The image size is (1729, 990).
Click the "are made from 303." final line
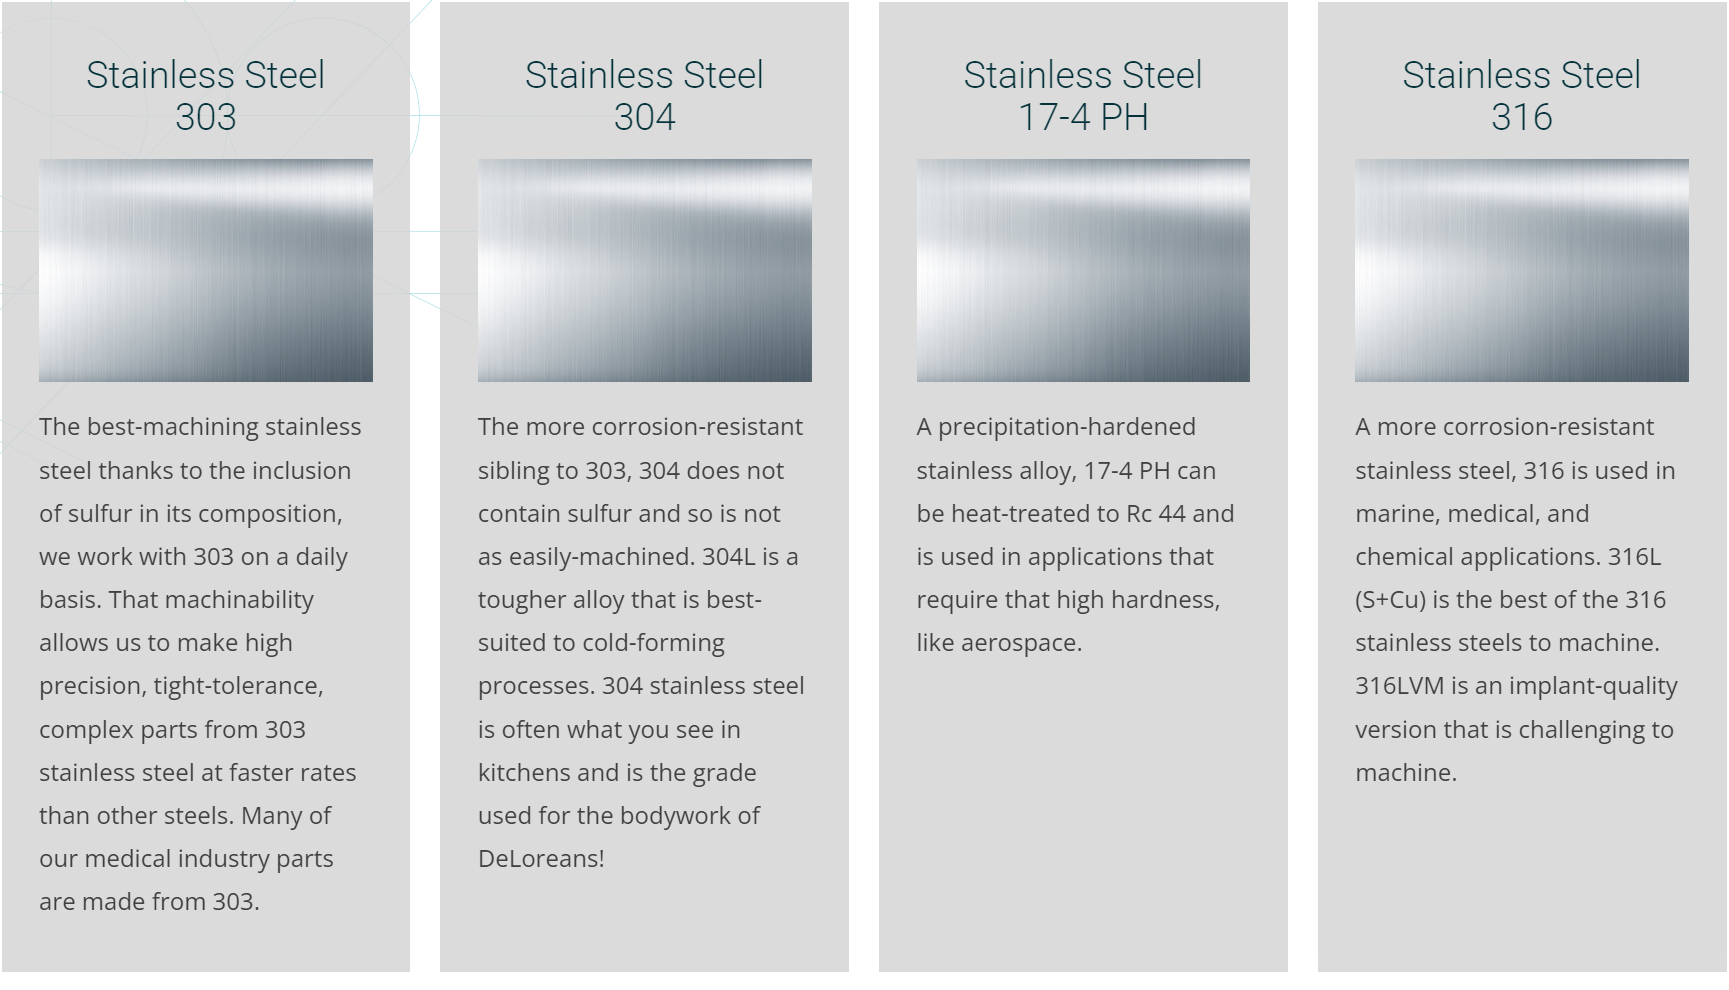(149, 902)
